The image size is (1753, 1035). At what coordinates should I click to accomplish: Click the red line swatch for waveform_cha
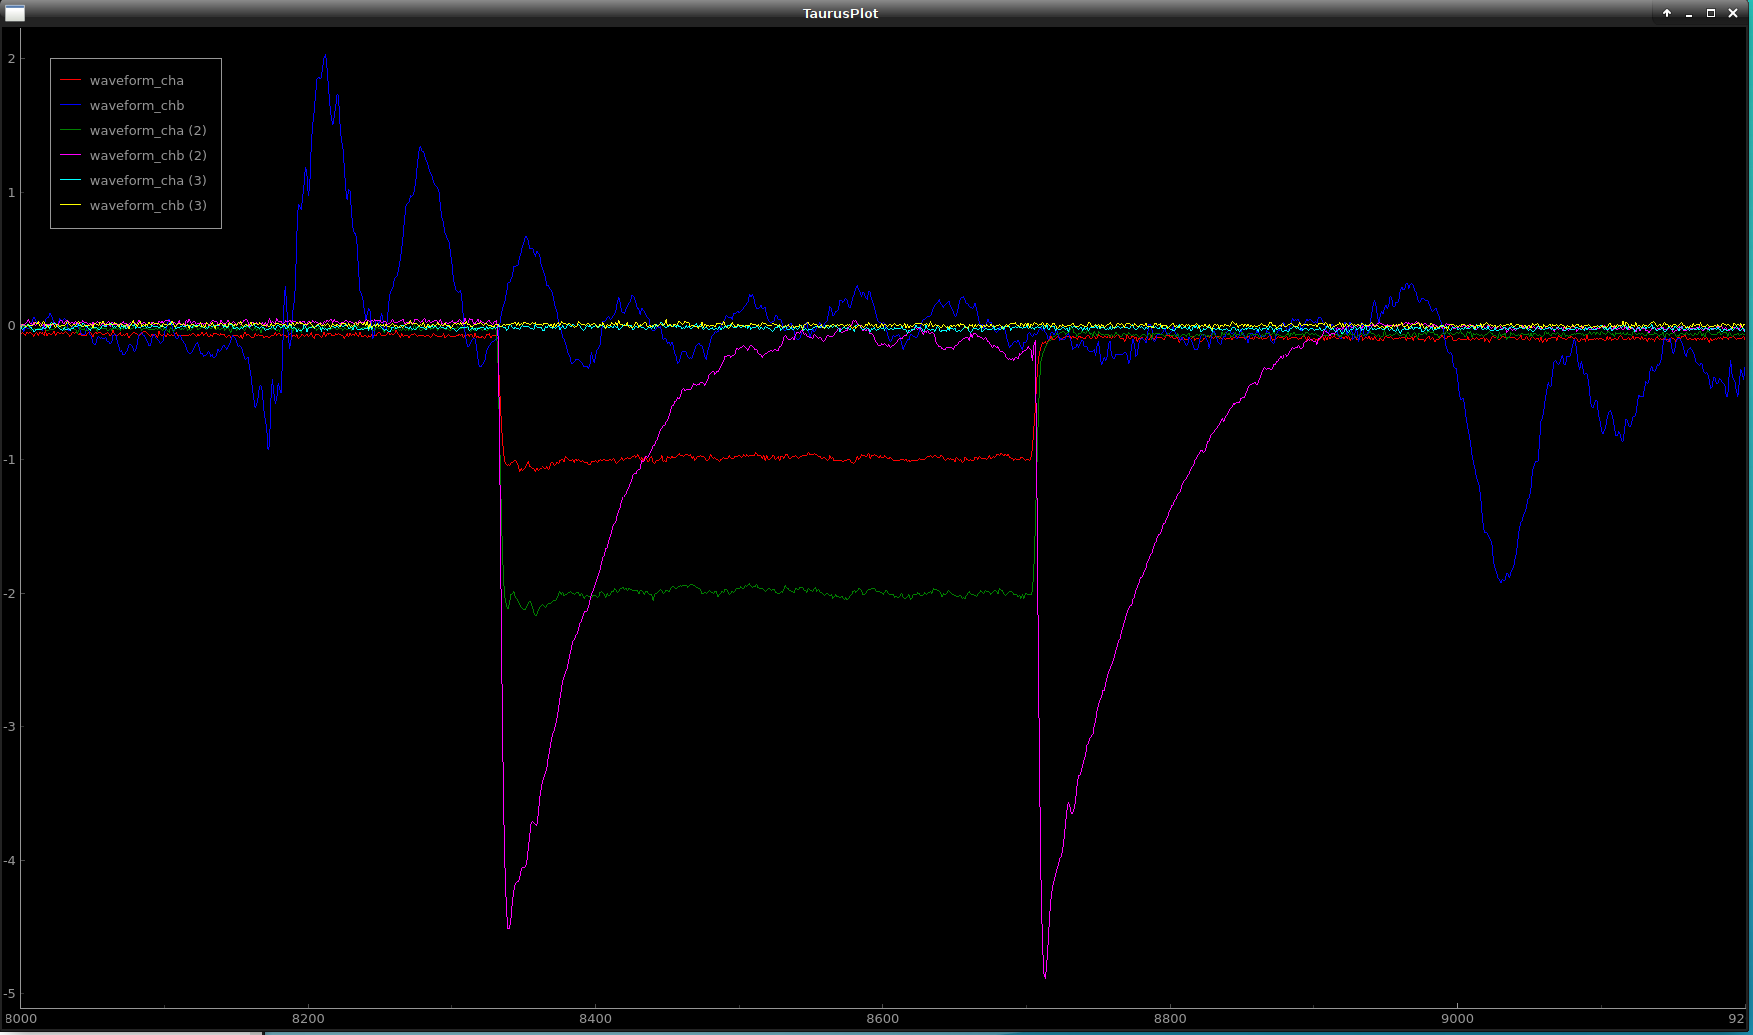[x=70, y=80]
